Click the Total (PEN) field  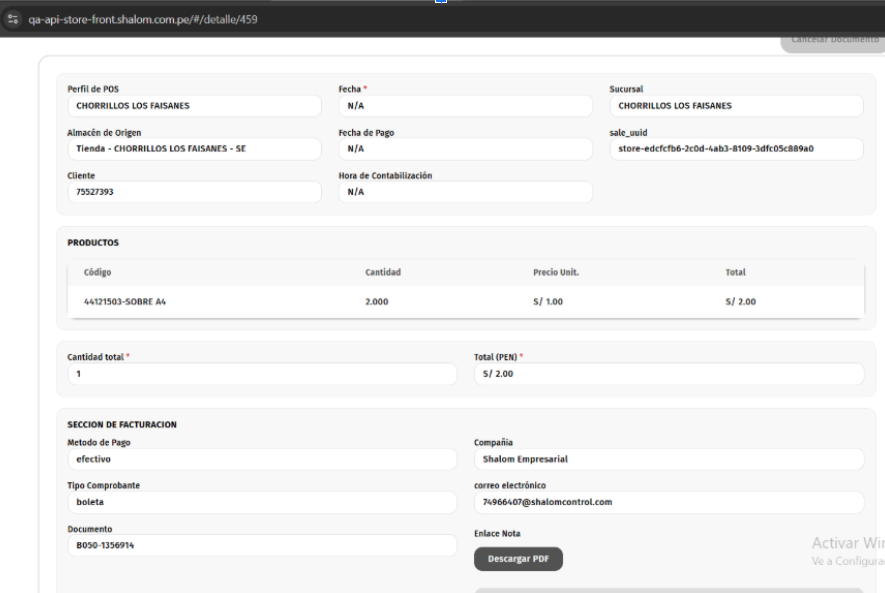pyautogui.click(x=668, y=374)
